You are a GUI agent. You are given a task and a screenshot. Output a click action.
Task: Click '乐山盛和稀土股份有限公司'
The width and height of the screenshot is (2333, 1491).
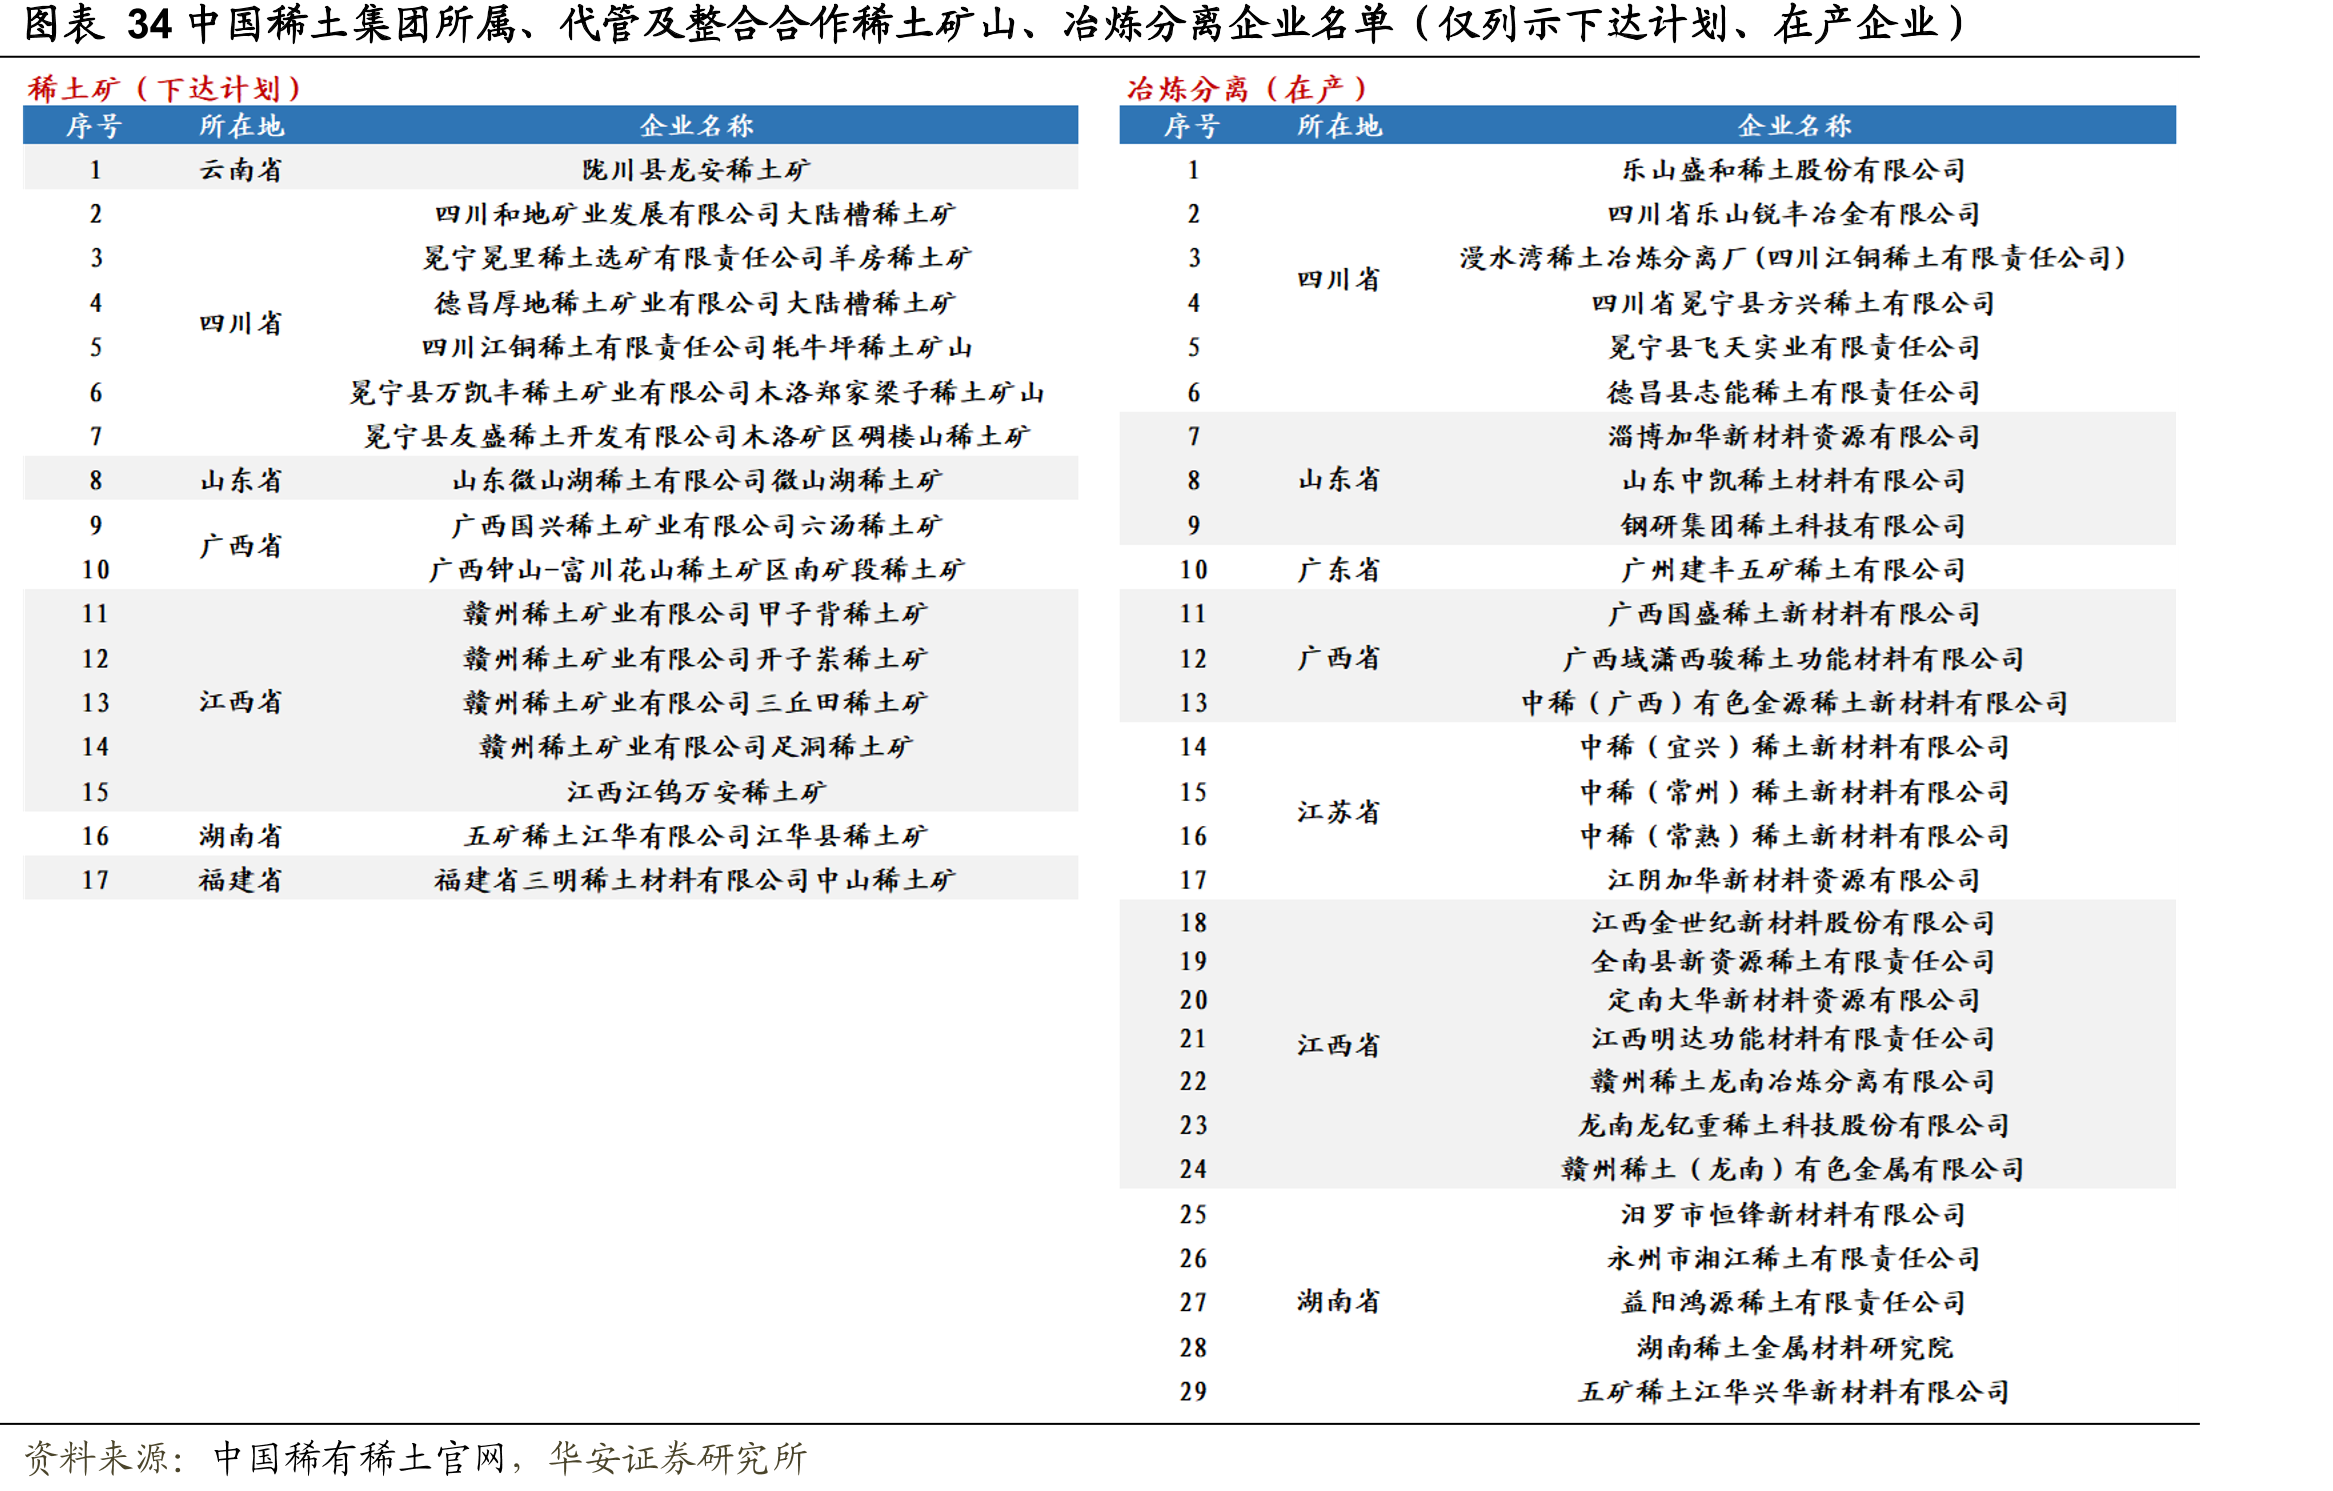(1794, 169)
